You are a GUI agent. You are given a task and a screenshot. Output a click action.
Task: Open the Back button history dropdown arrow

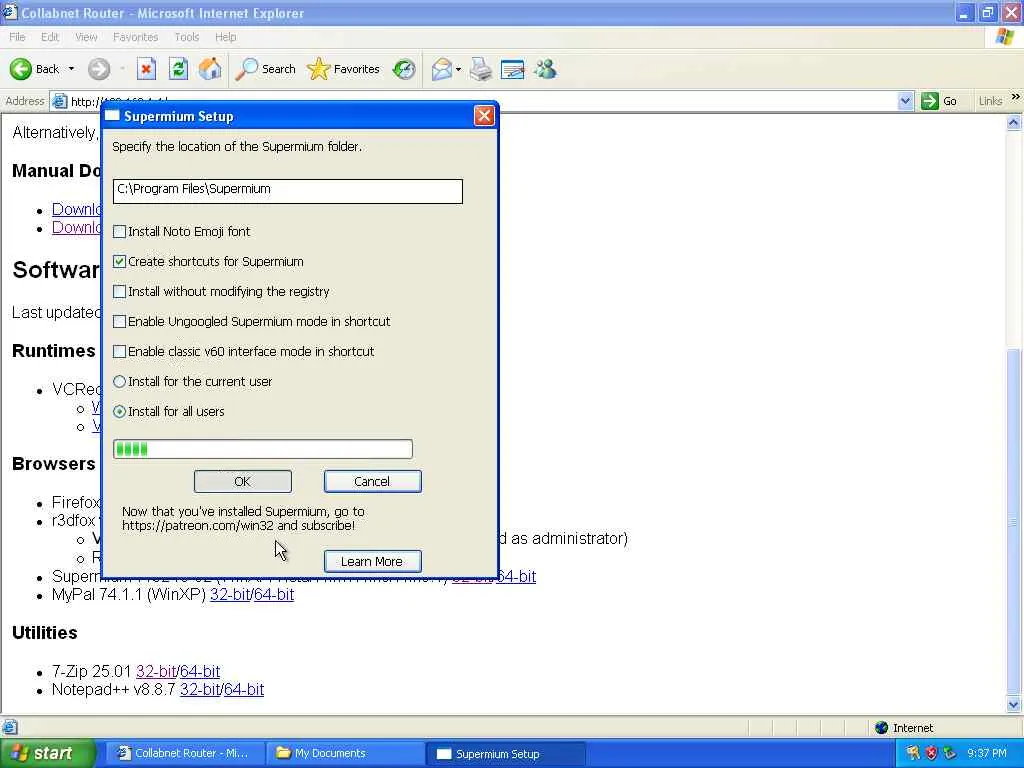(x=71, y=69)
